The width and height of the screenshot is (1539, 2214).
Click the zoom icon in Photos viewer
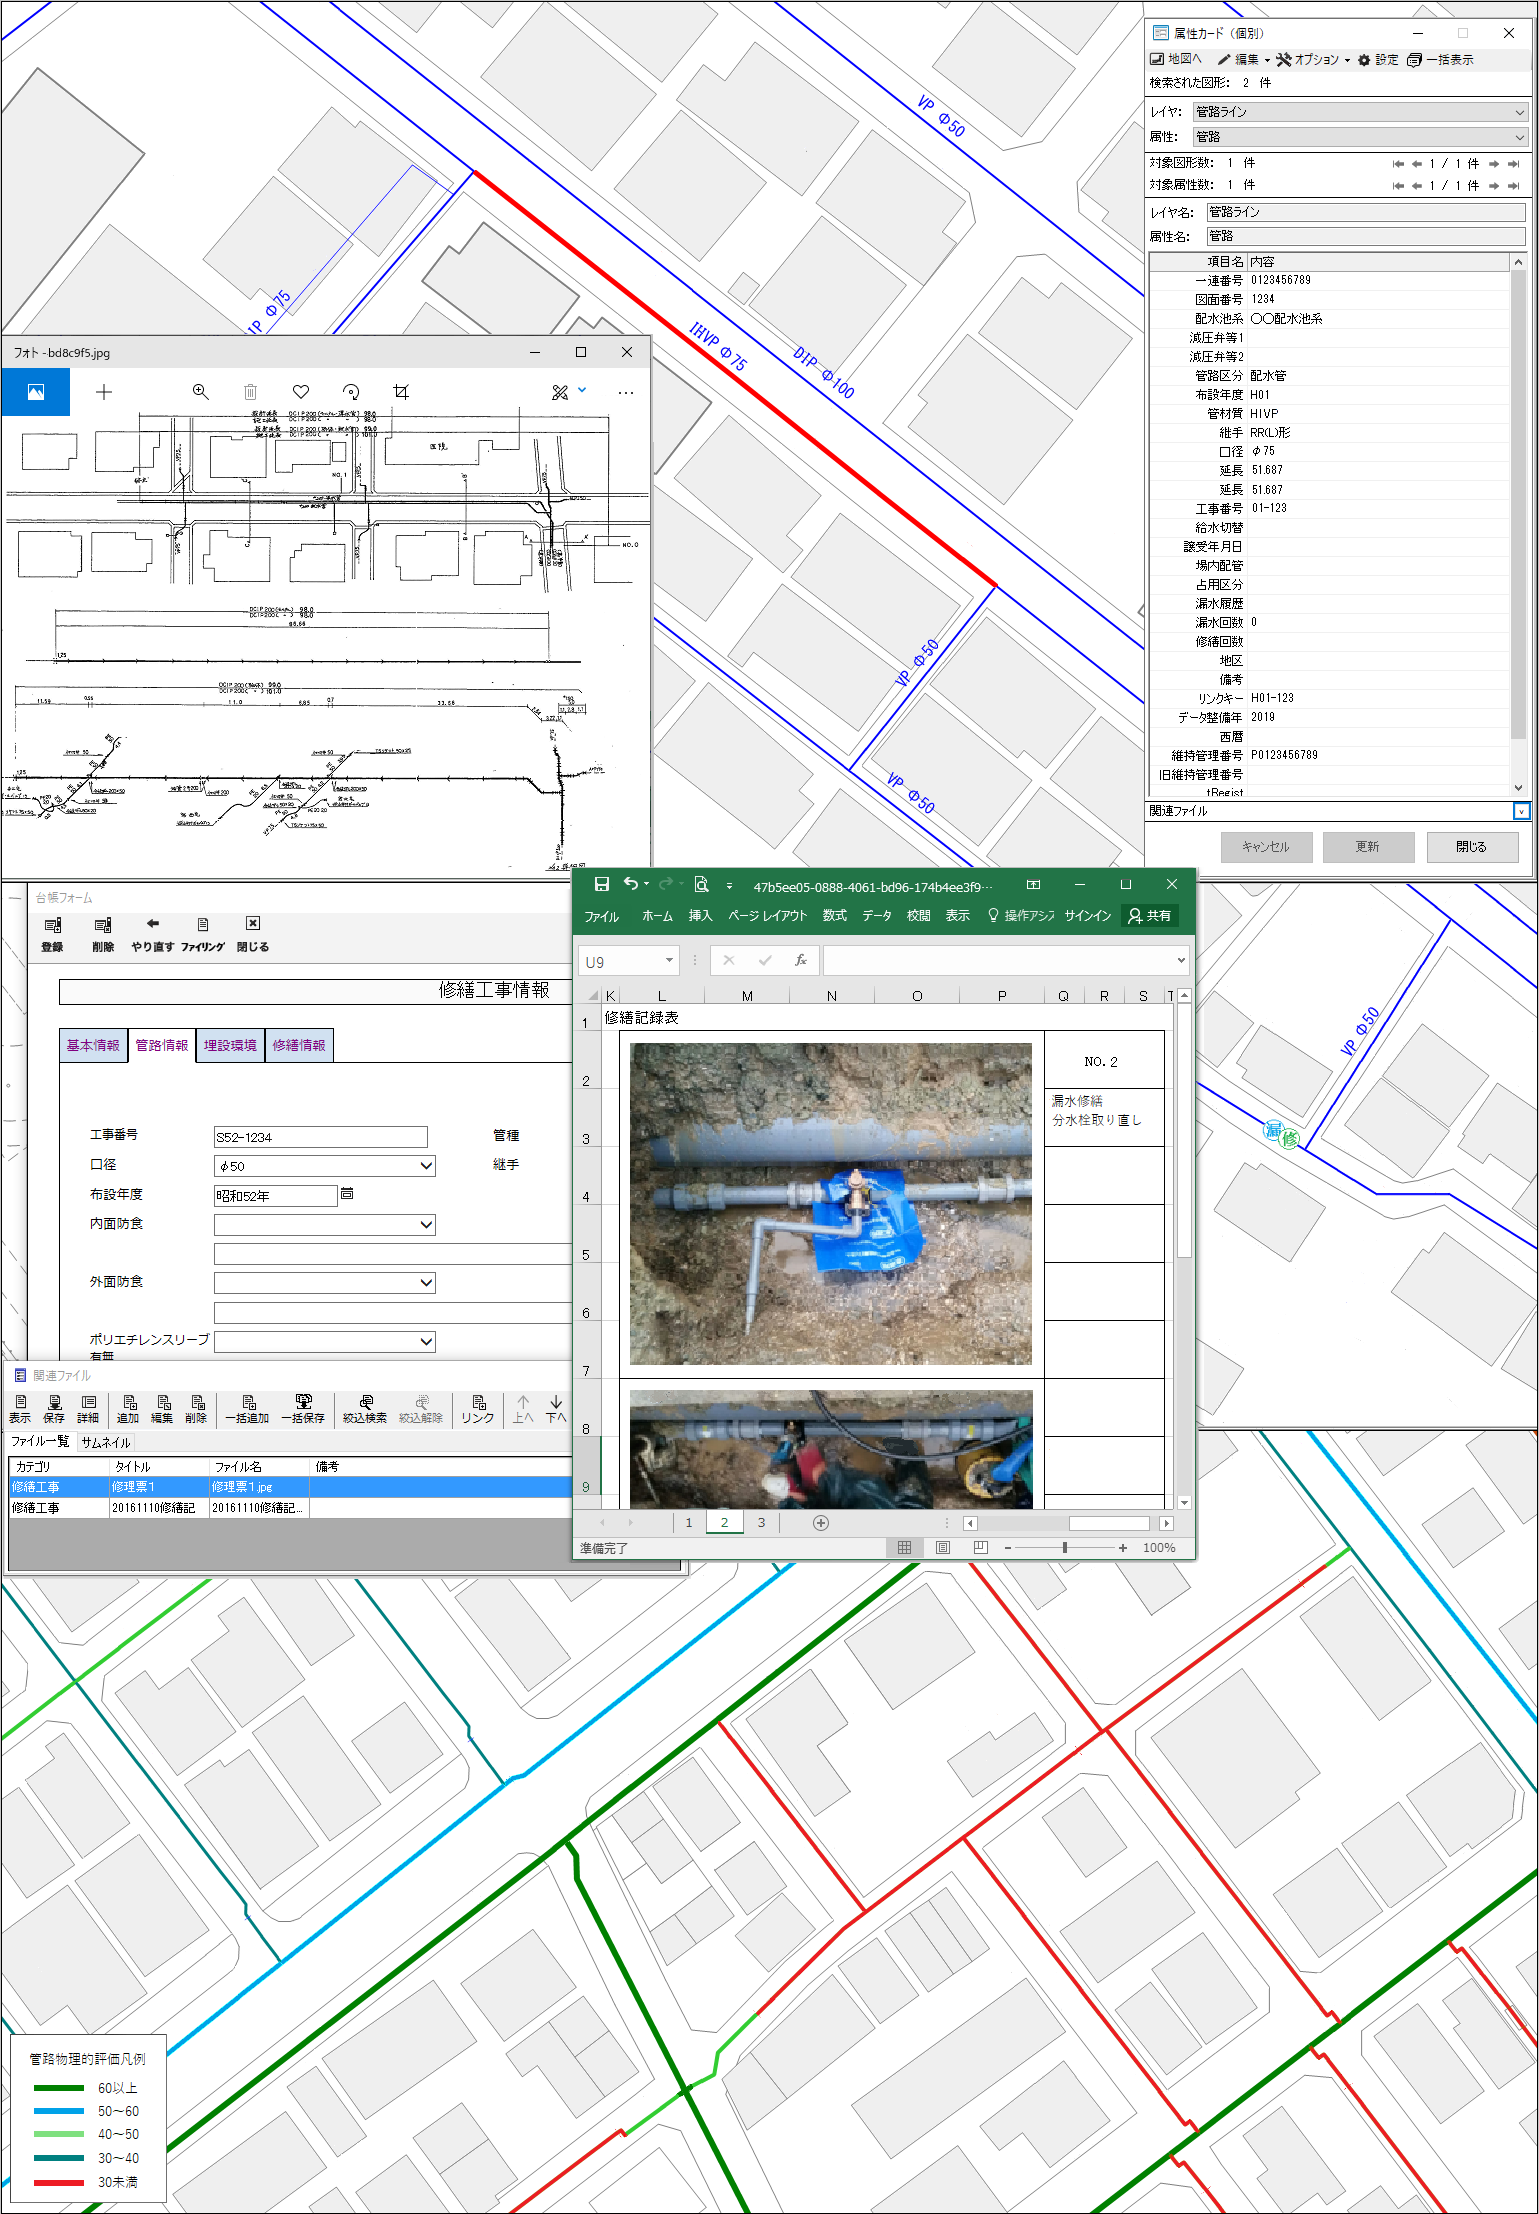pos(200,392)
